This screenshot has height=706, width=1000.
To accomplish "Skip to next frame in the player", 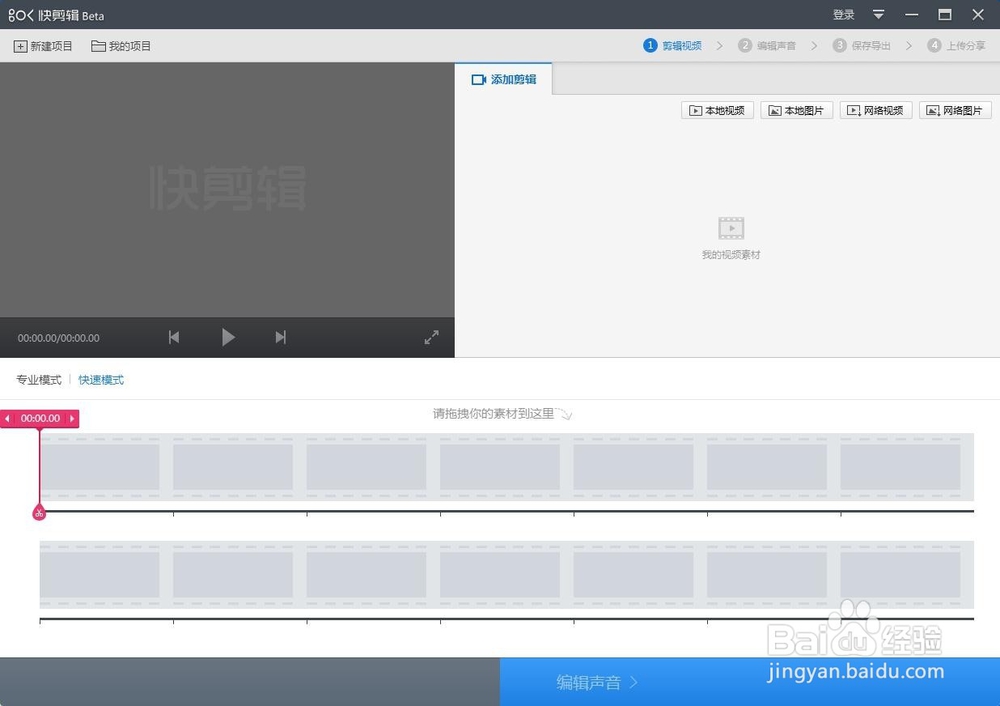I will click(x=281, y=337).
